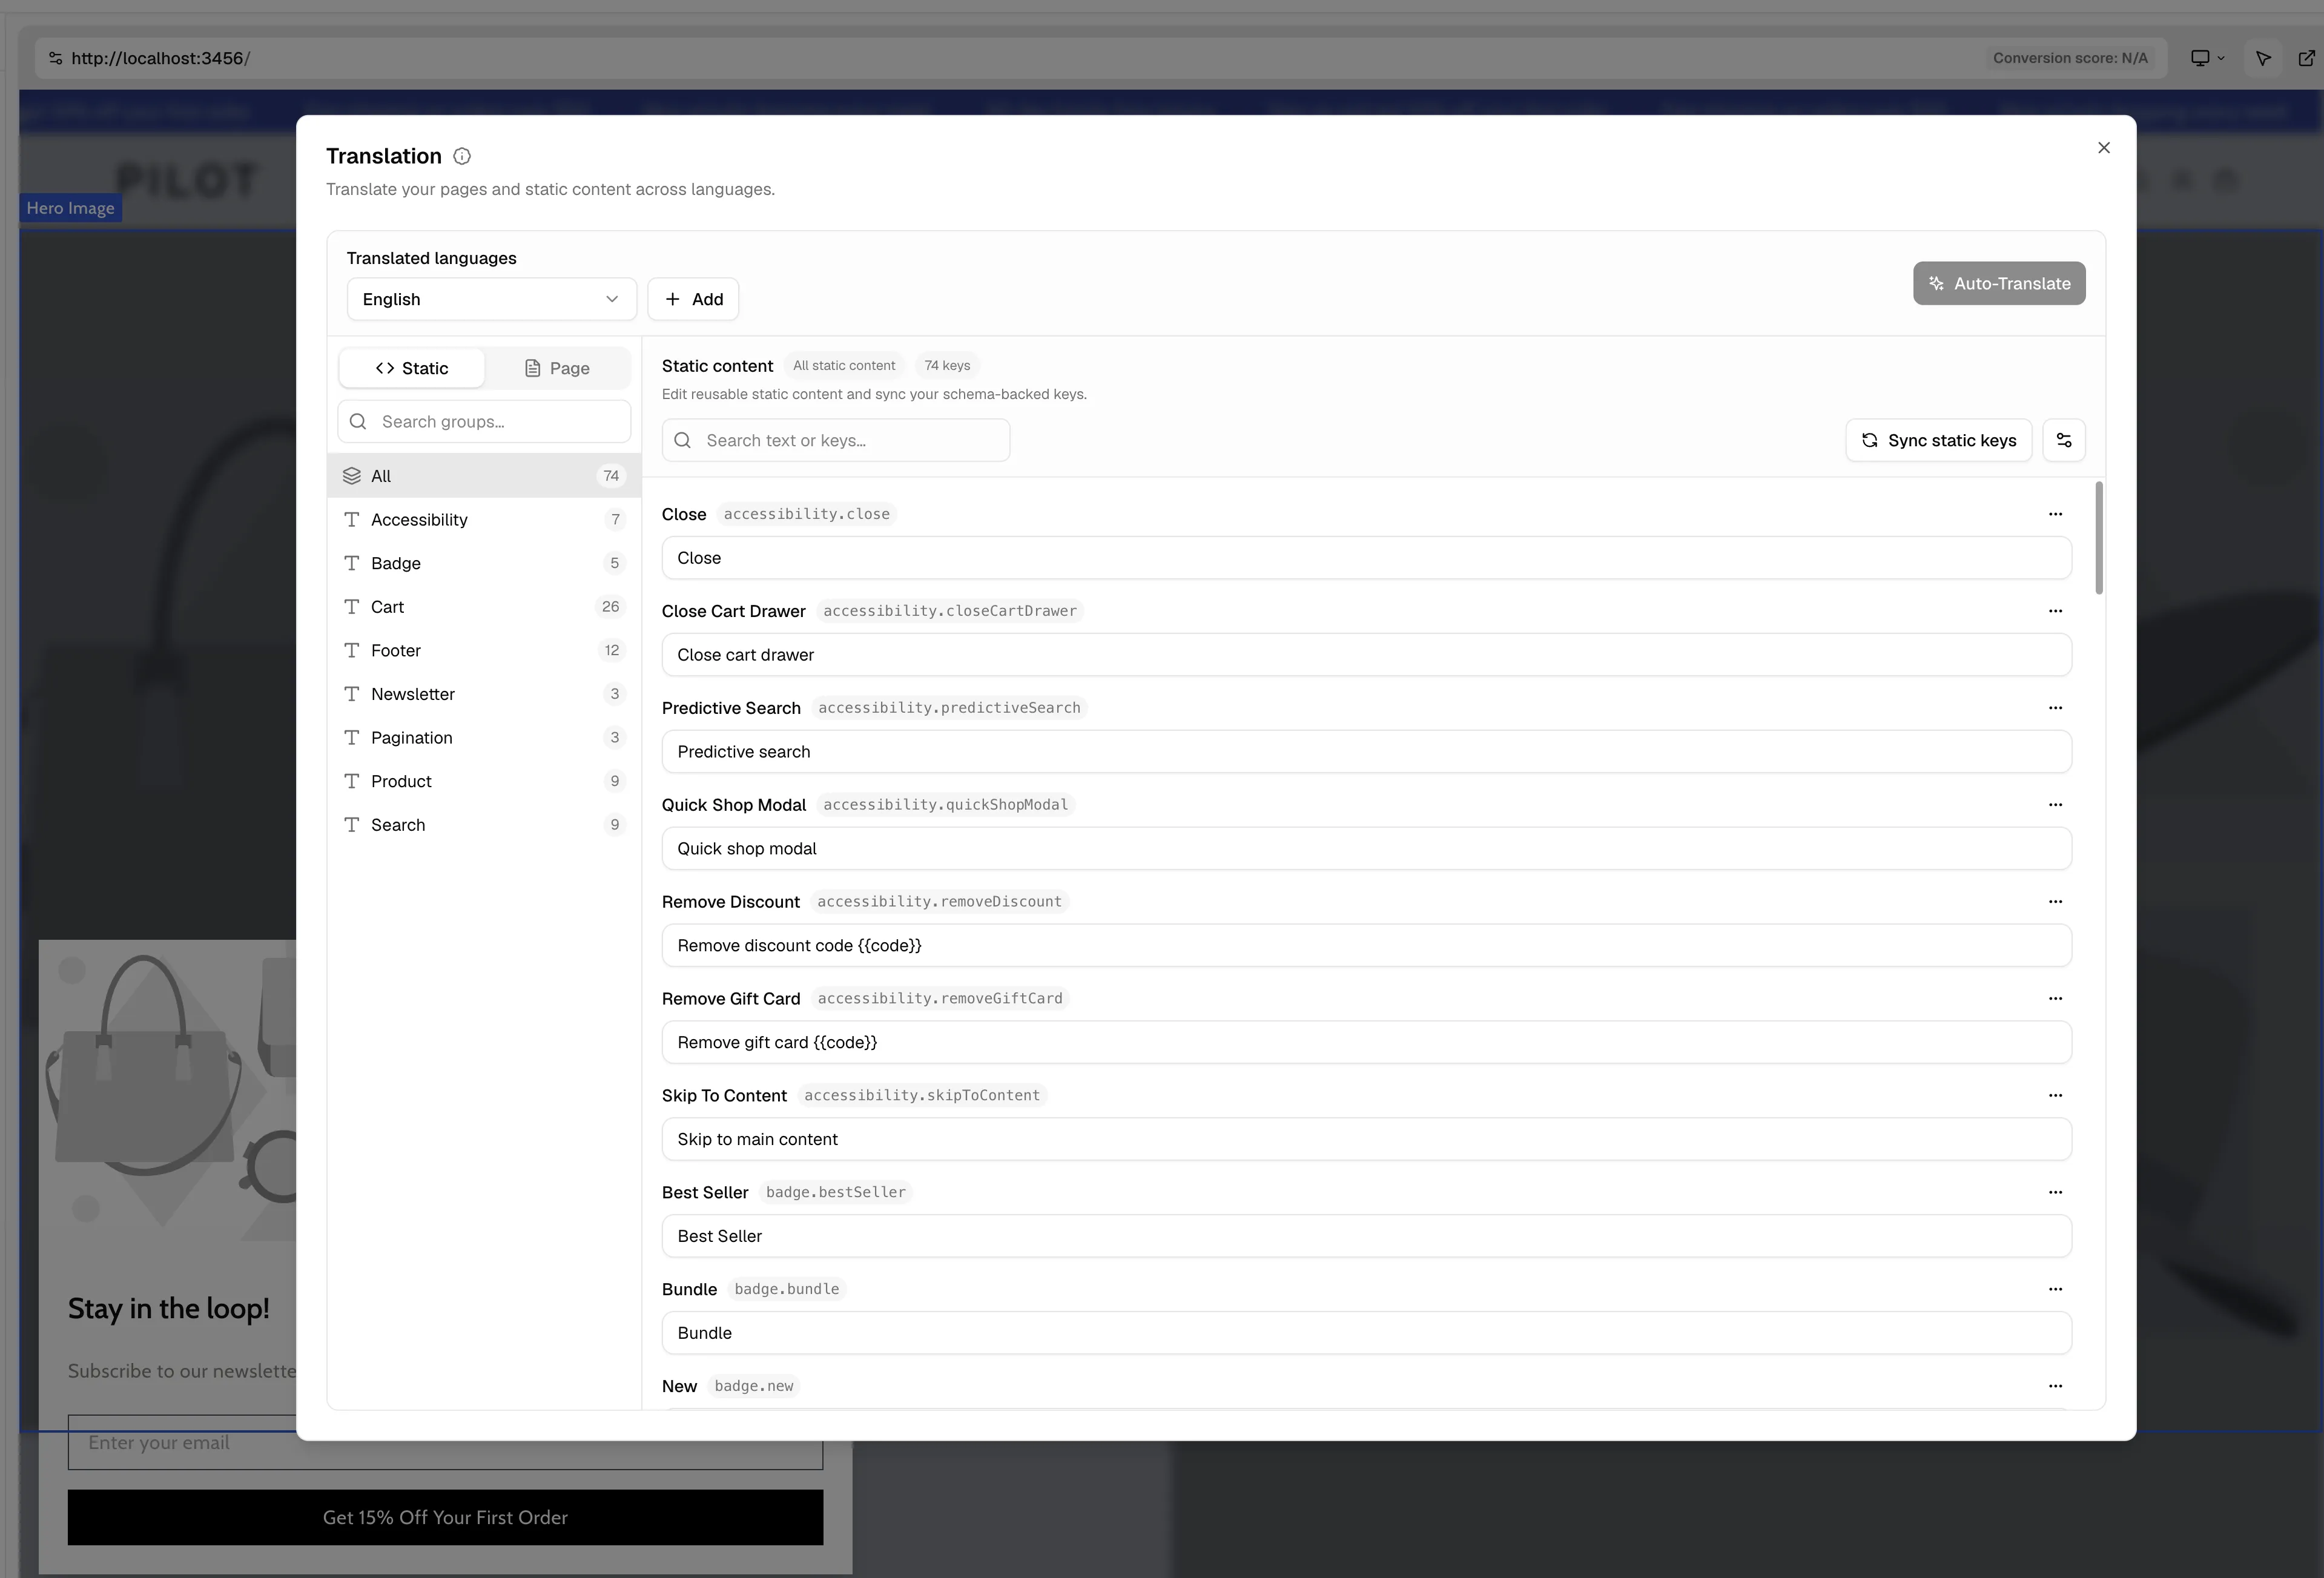
Task: Activate the cursor select mode icon
Action: pyautogui.click(x=2263, y=58)
